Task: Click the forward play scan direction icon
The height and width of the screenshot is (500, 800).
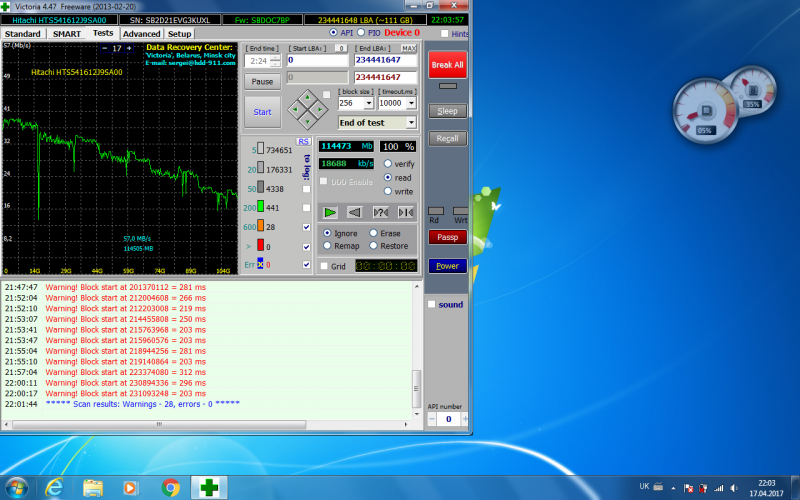Action: pyautogui.click(x=329, y=212)
